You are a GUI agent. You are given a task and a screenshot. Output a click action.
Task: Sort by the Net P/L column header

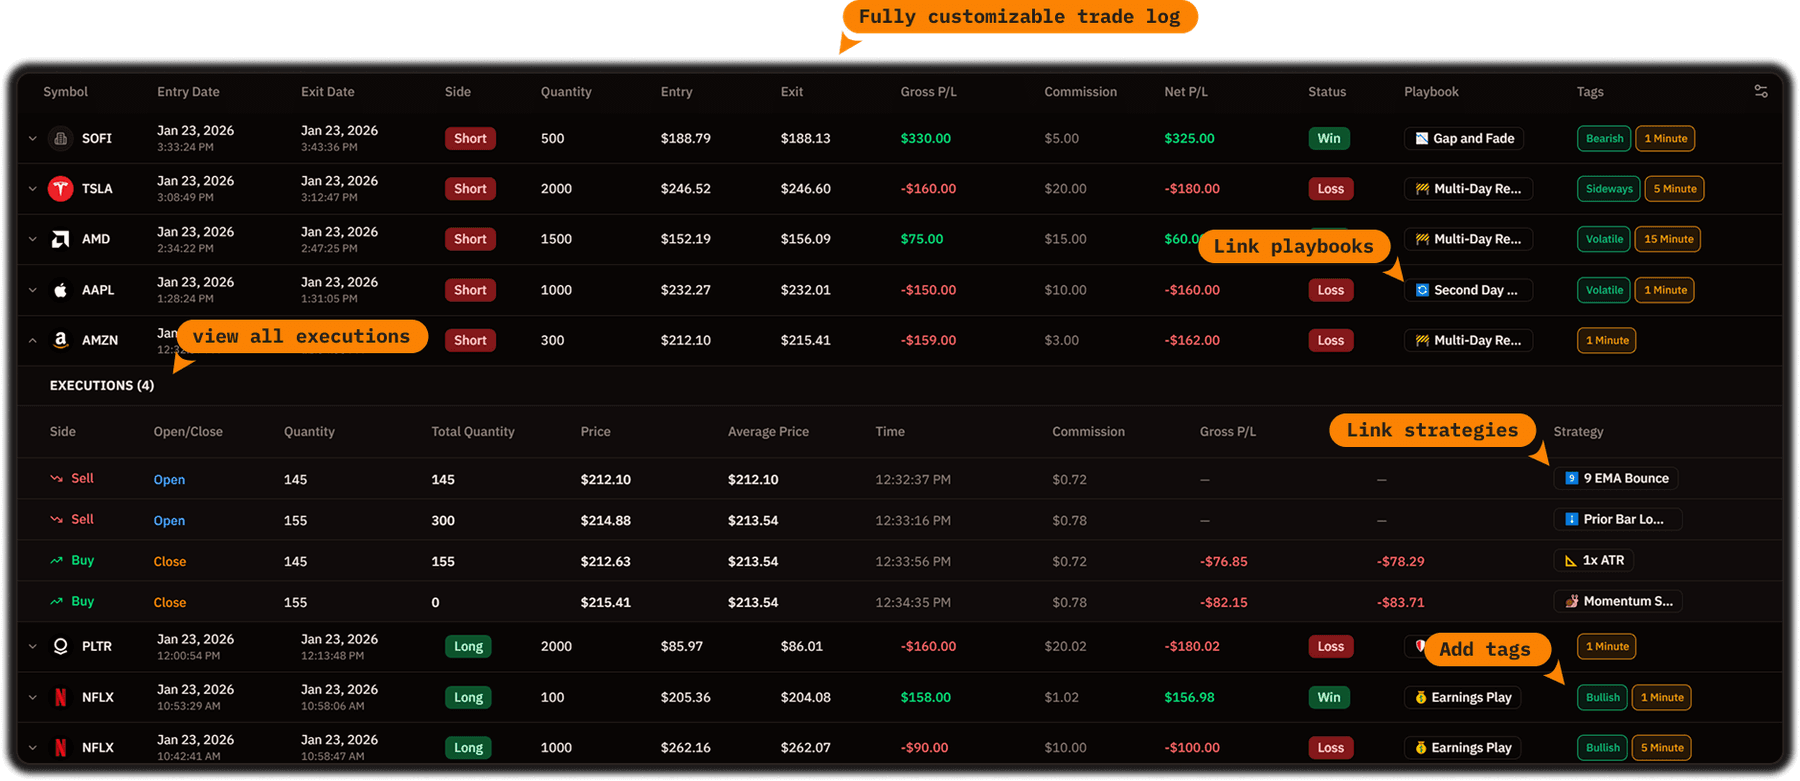tap(1186, 92)
